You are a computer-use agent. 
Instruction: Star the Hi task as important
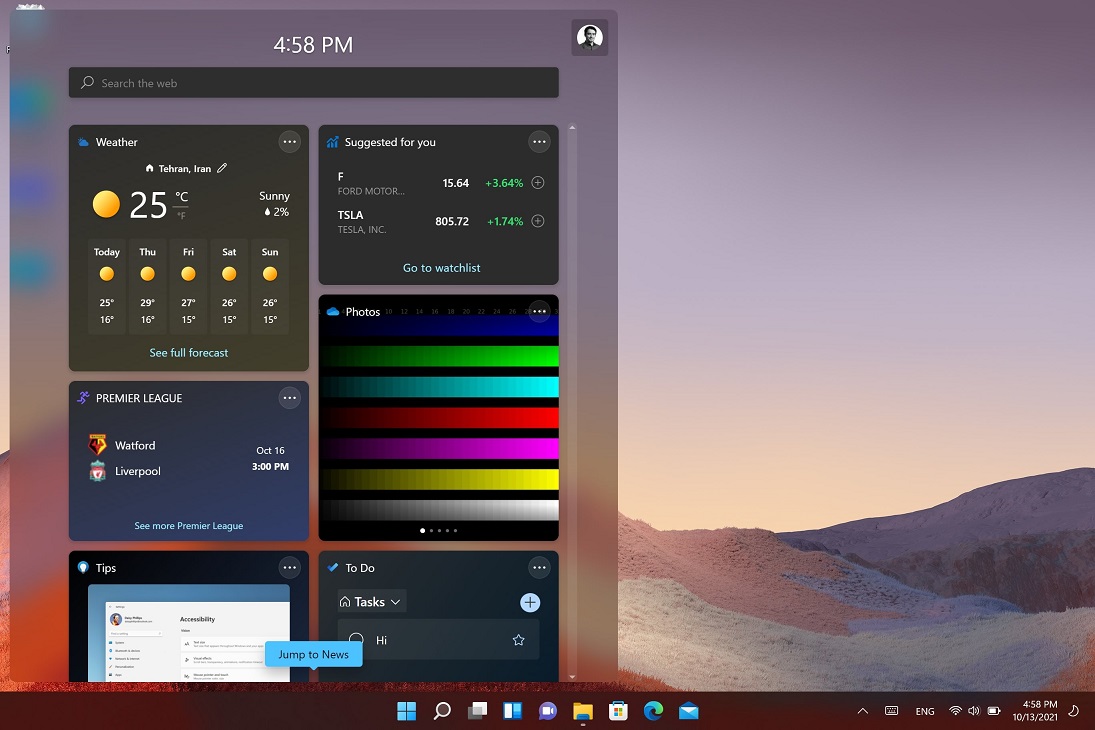[x=518, y=640]
